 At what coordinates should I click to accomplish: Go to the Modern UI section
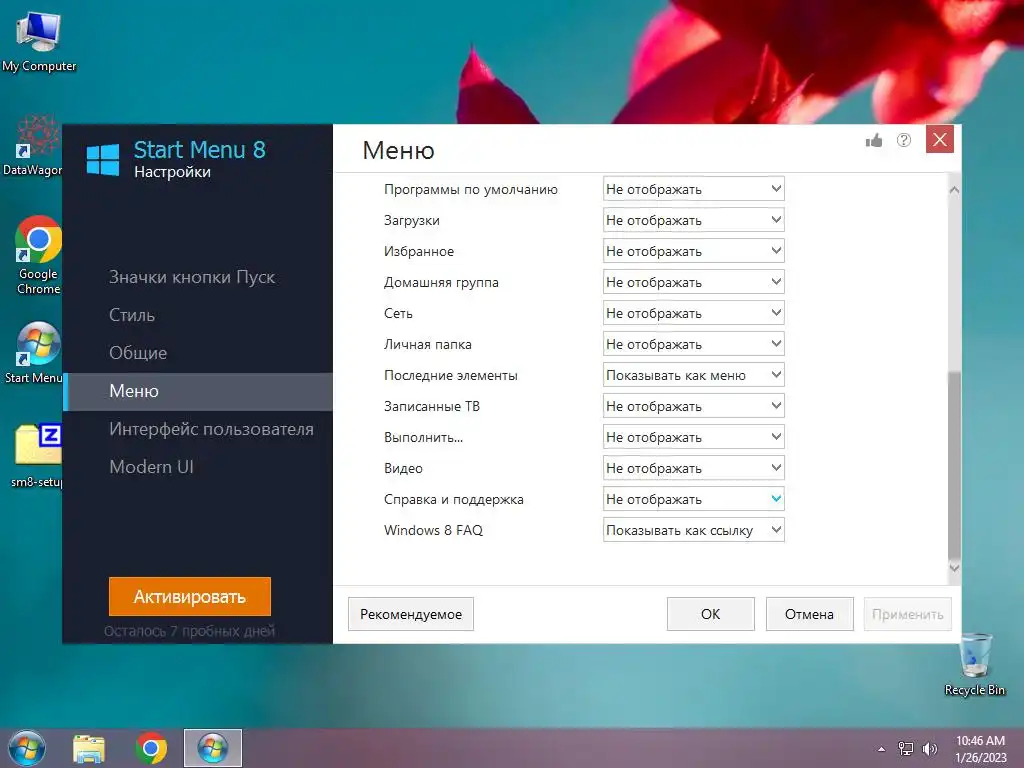(x=152, y=467)
